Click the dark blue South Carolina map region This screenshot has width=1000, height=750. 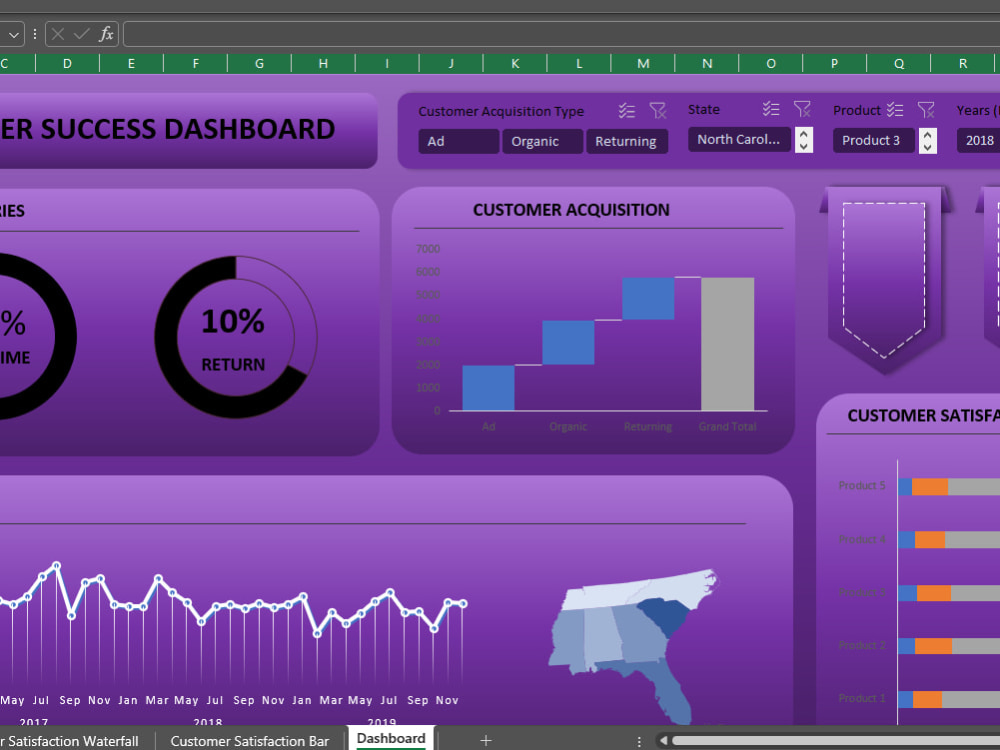point(664,616)
